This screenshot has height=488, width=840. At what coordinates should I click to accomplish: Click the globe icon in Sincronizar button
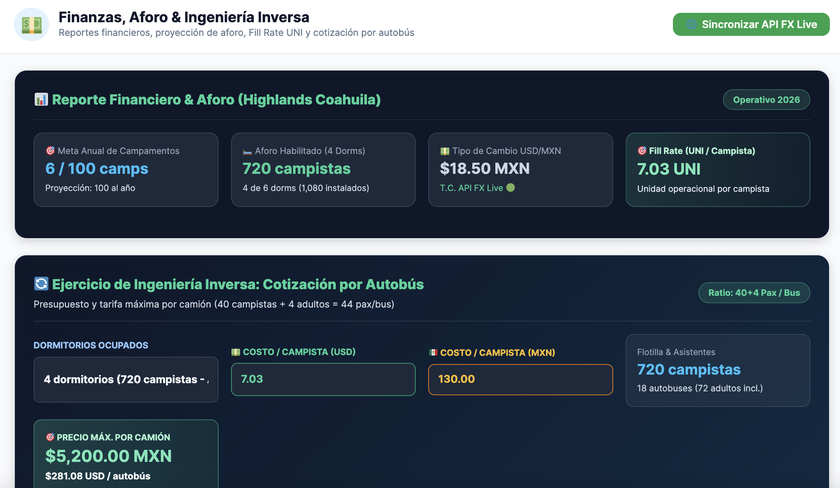[692, 24]
